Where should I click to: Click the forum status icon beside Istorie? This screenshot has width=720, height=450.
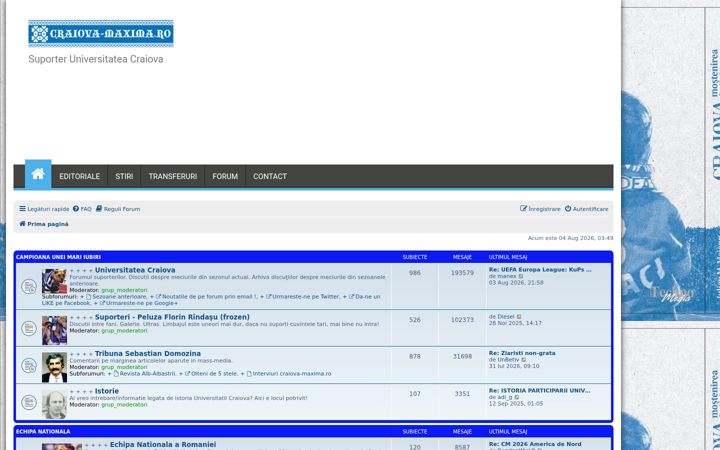(29, 402)
